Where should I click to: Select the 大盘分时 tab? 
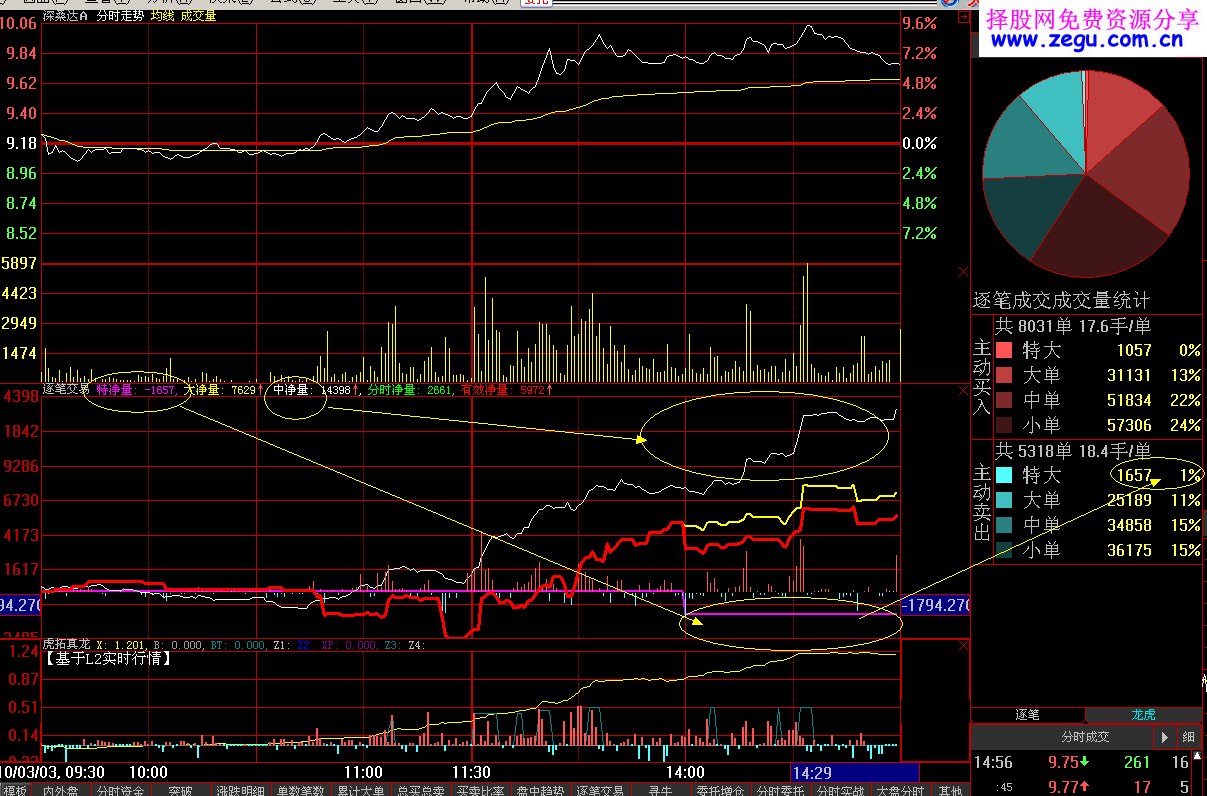coord(900,790)
